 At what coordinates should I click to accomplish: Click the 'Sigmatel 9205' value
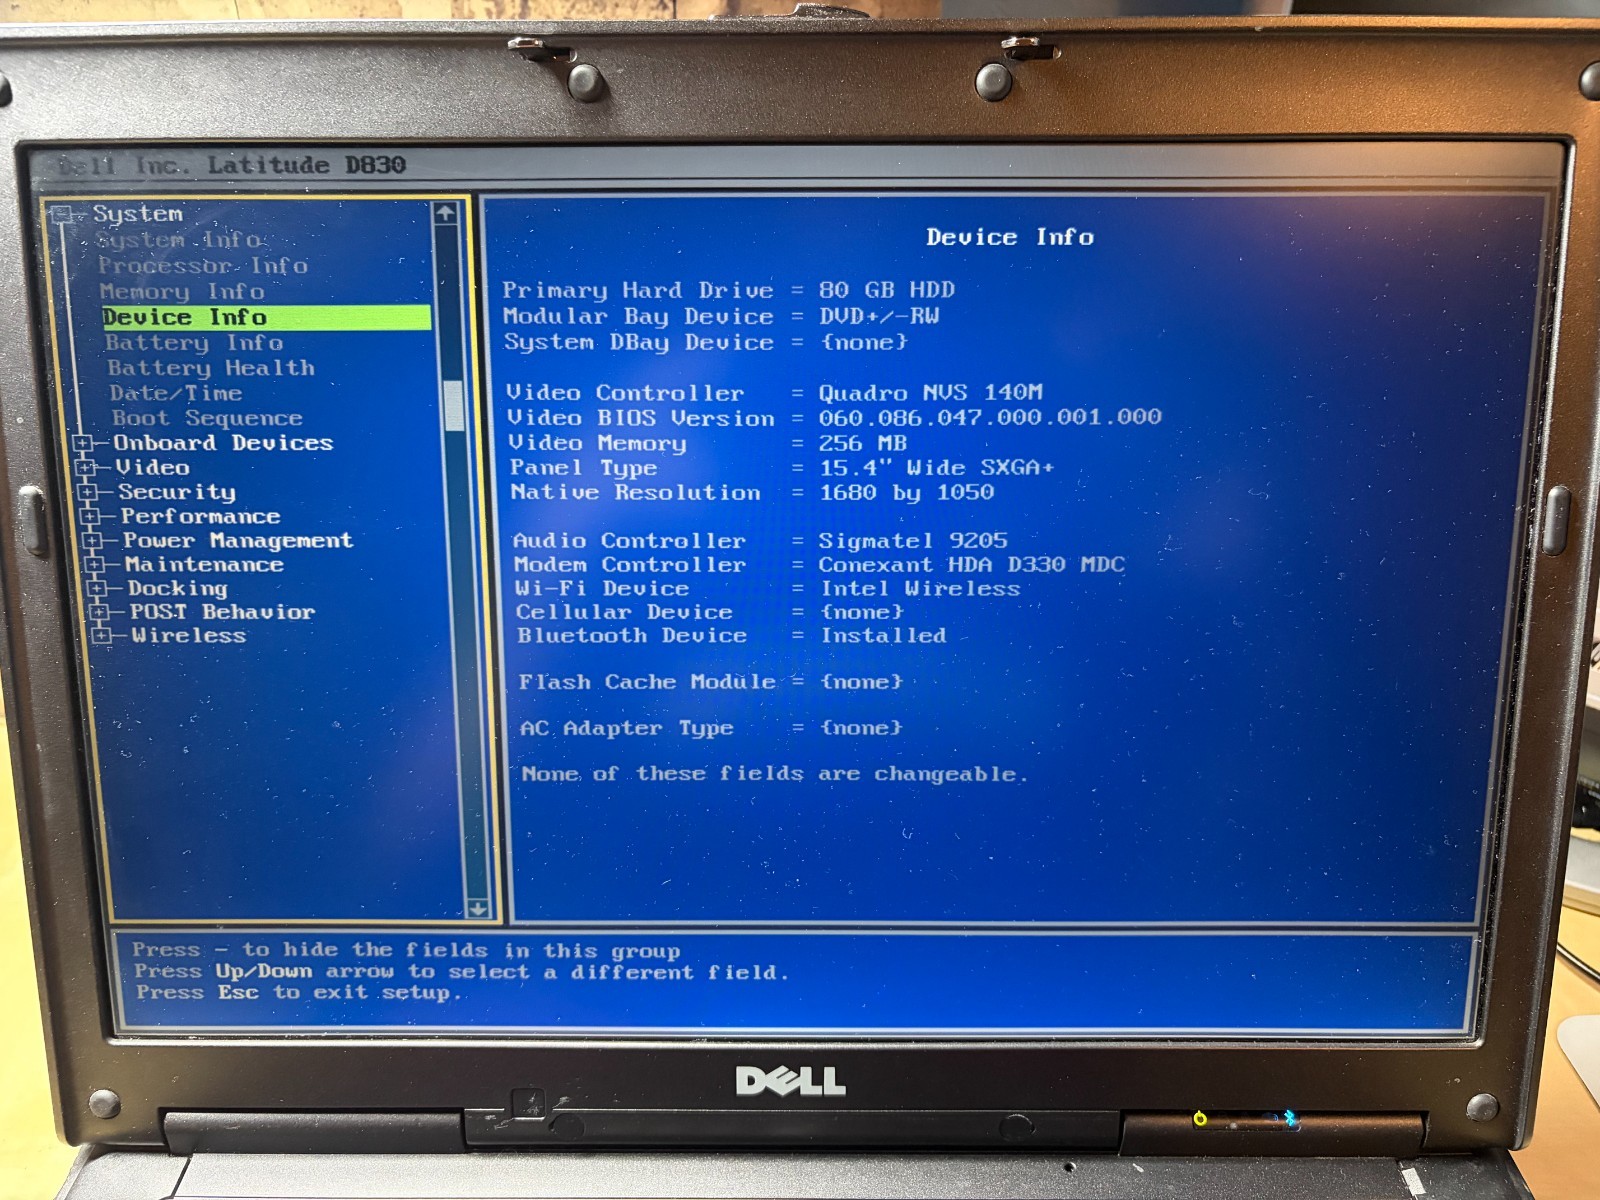(x=913, y=541)
